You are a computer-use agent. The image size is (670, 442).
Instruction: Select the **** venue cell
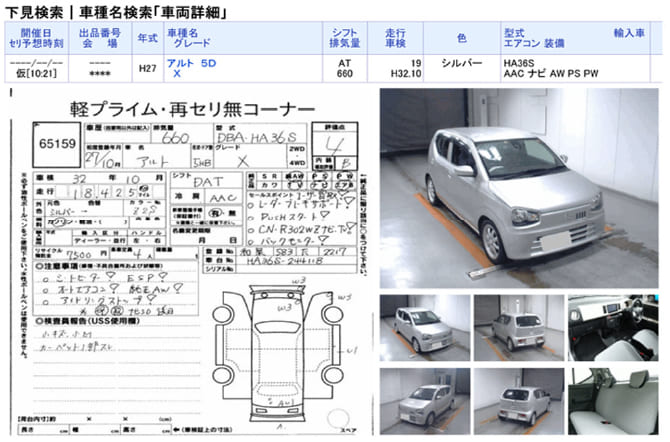(100, 74)
